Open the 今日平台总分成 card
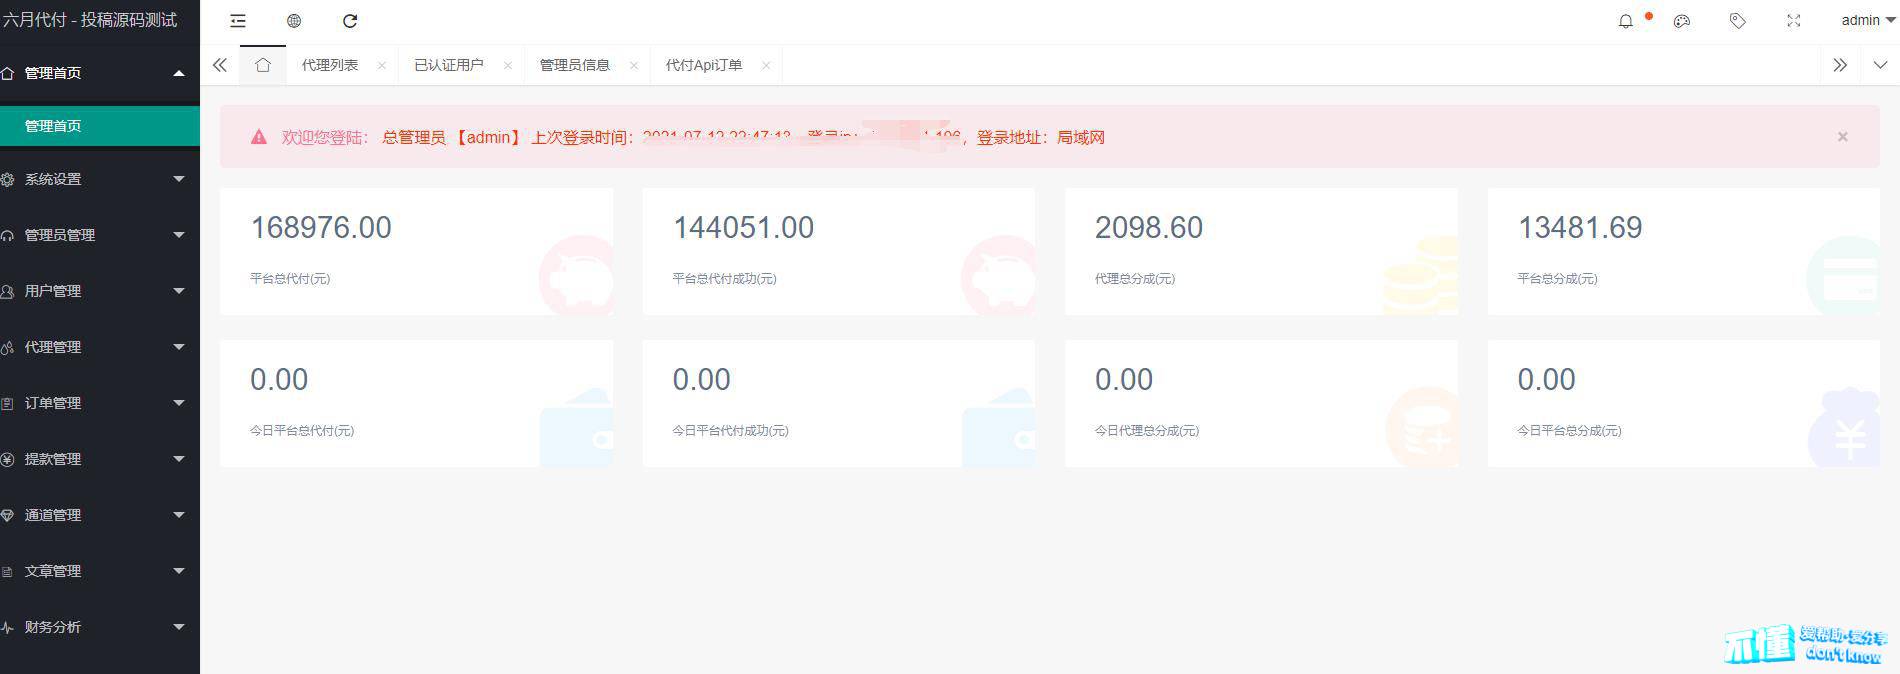Screen dimensions: 1900x674 click(1684, 403)
